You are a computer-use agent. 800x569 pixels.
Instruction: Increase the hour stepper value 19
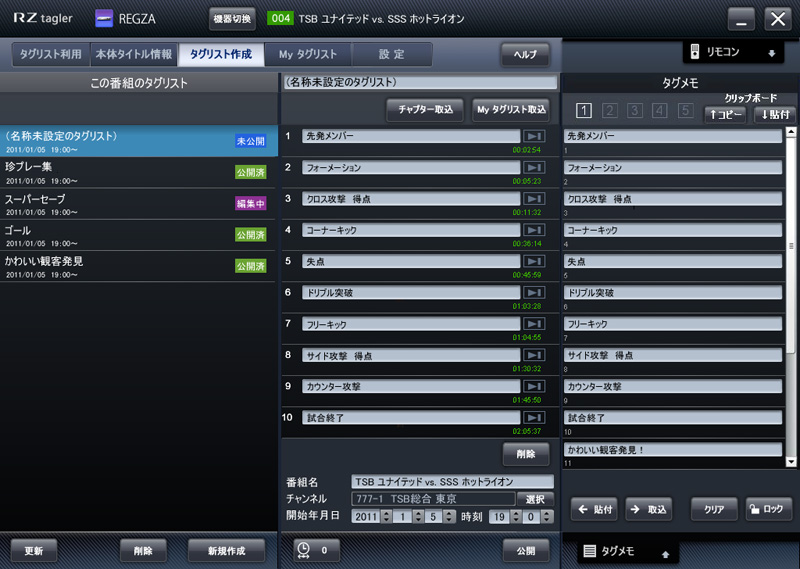[x=516, y=513]
